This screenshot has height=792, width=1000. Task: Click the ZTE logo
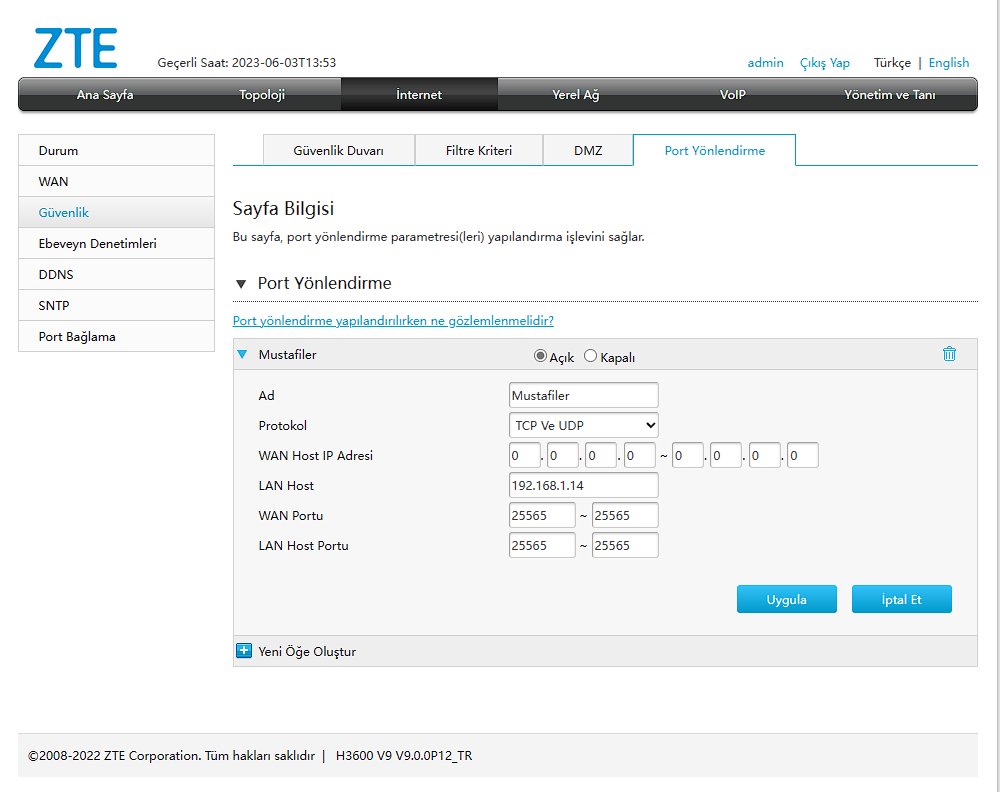click(x=75, y=48)
